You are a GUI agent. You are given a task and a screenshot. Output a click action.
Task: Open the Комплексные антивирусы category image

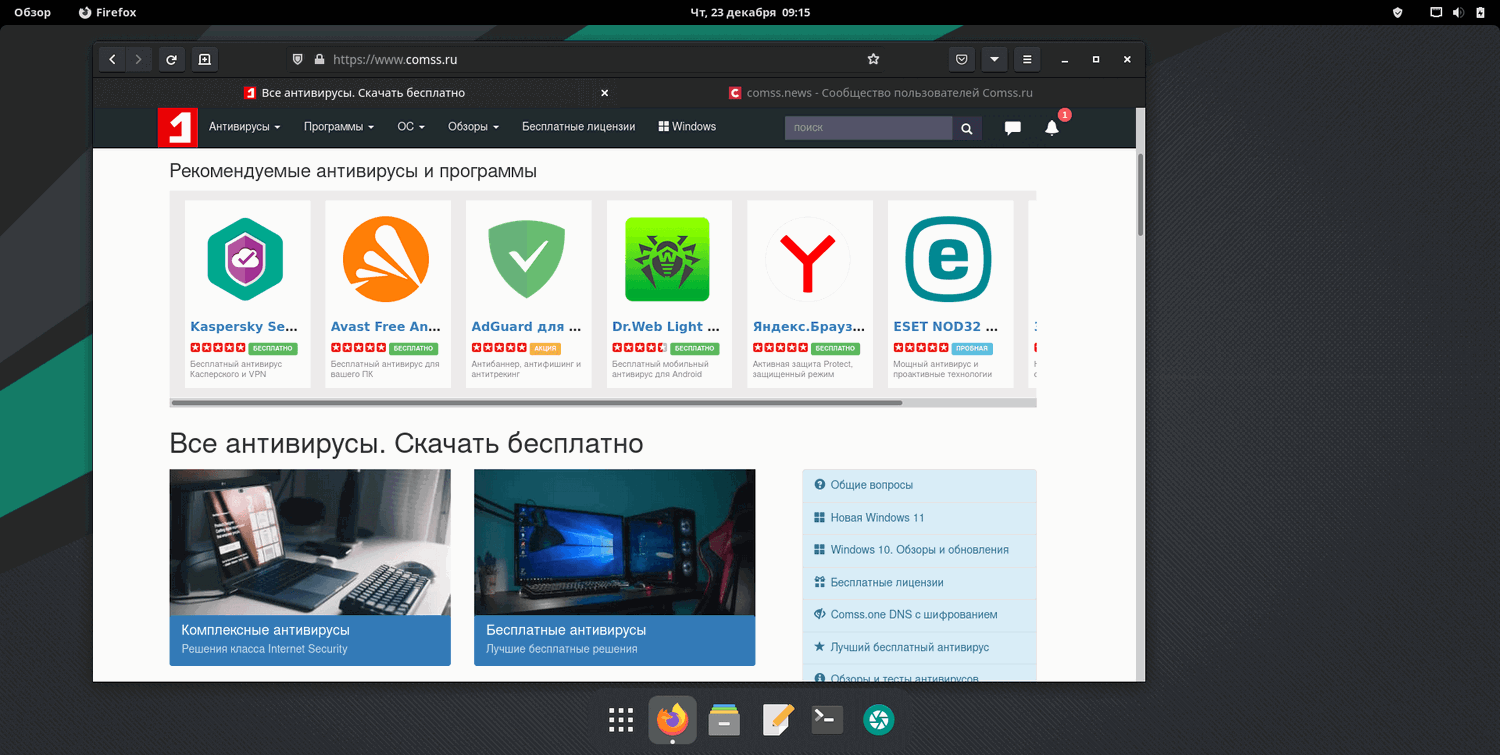coord(310,542)
